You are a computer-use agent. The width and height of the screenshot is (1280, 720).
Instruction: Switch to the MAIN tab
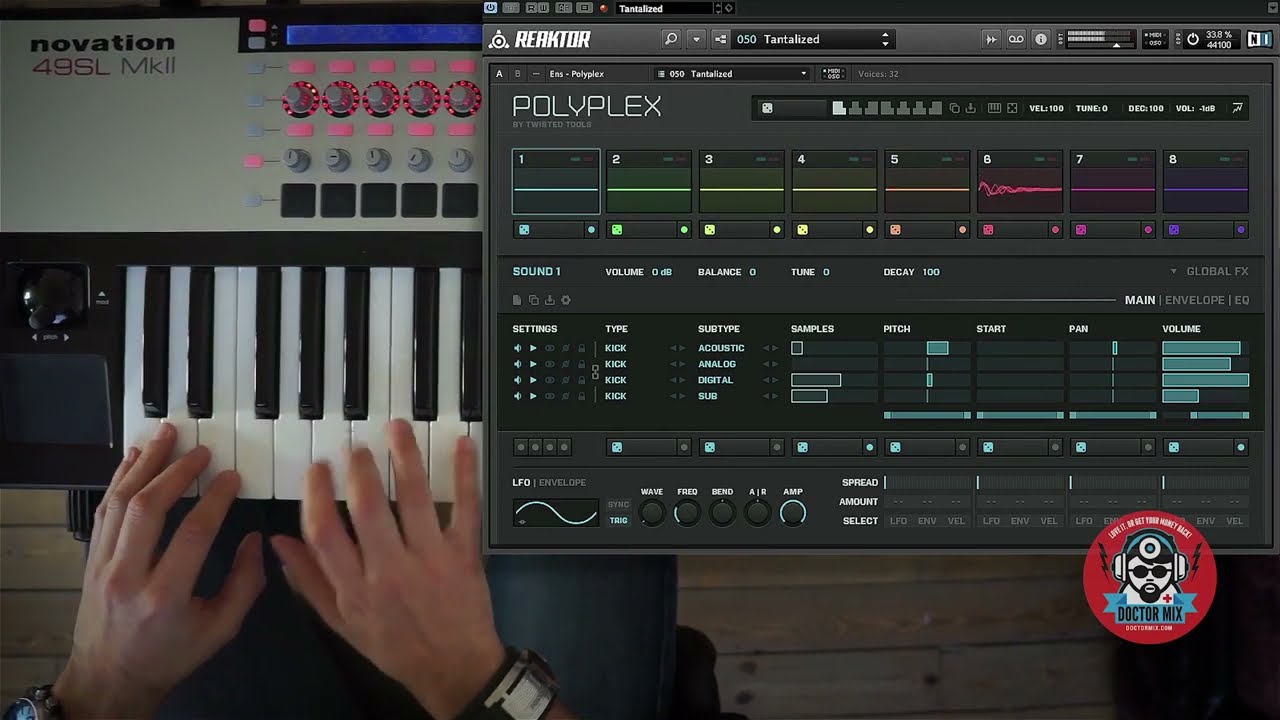point(1140,300)
